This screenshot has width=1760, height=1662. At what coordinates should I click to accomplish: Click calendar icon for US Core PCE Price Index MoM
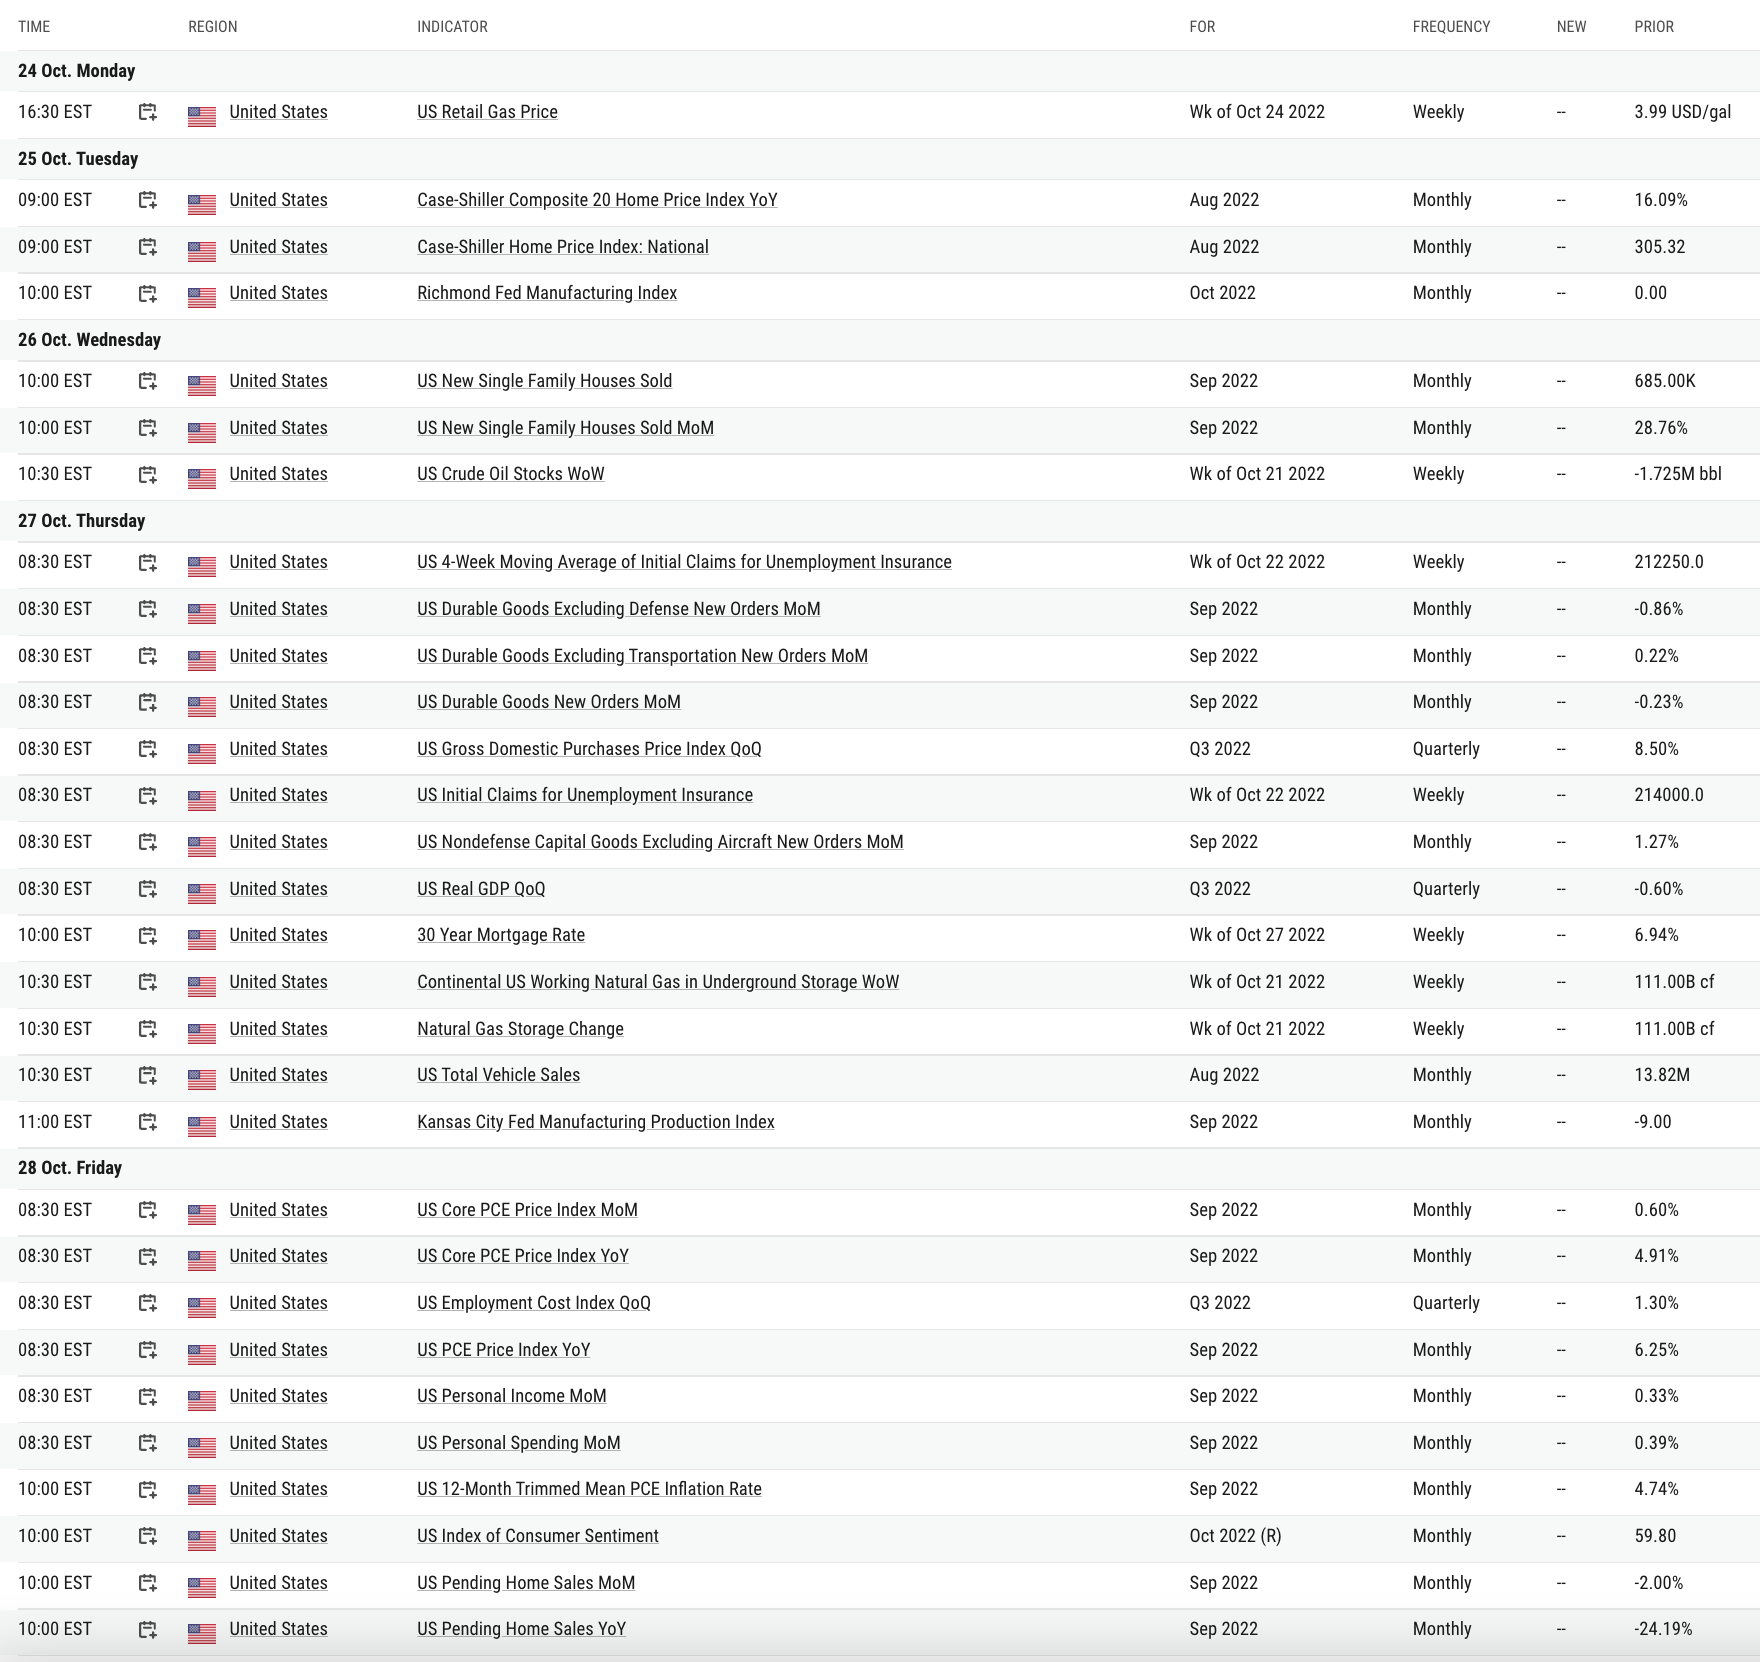(x=147, y=1211)
